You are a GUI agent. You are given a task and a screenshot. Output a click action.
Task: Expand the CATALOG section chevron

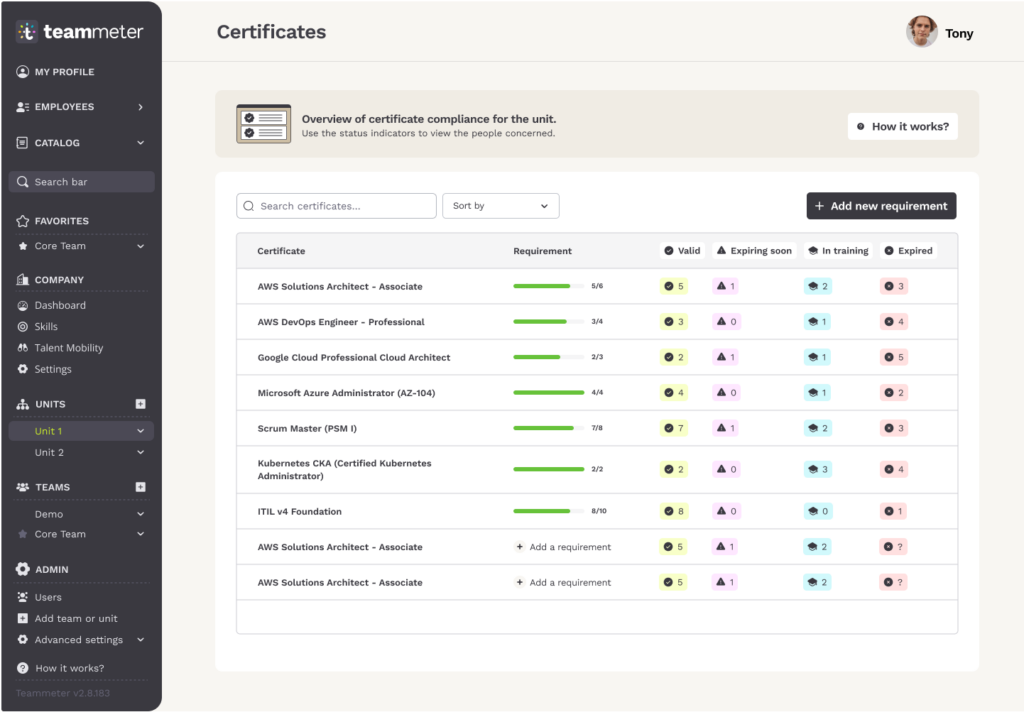[140, 143]
